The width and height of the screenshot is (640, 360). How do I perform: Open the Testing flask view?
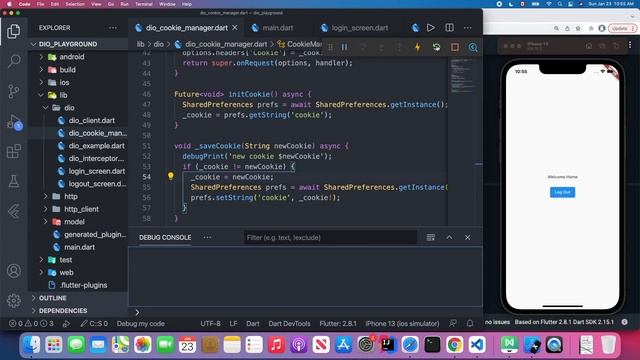pyautogui.click(x=13, y=181)
